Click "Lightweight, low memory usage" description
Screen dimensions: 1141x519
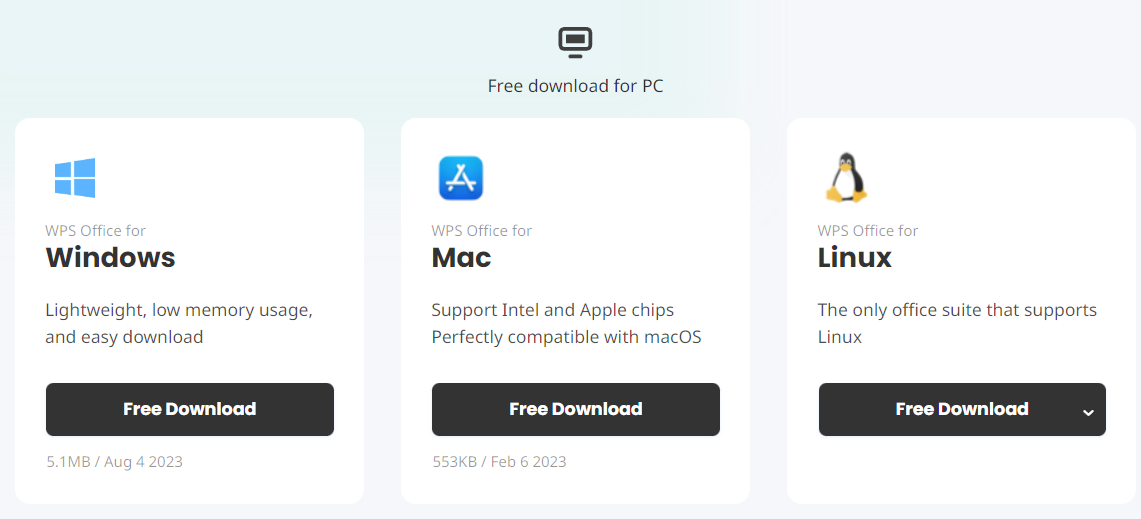pyautogui.click(x=179, y=310)
